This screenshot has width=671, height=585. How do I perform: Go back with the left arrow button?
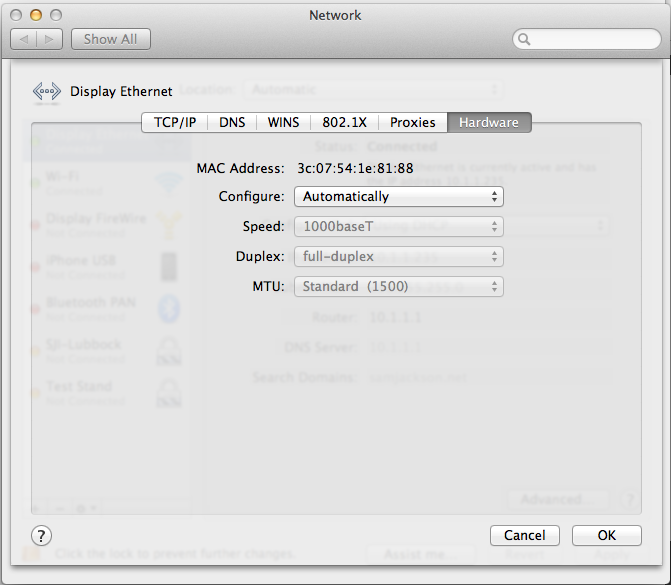pyautogui.click(x=24, y=39)
